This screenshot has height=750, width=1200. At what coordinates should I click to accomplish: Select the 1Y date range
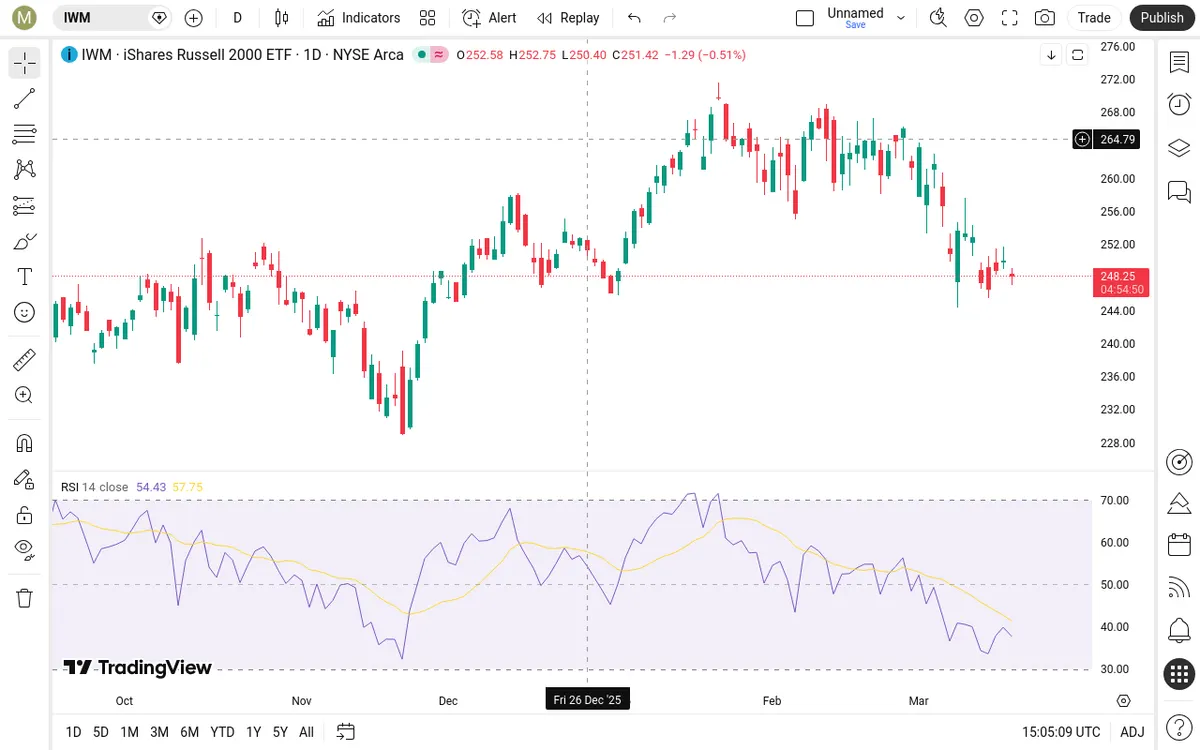coord(254,732)
